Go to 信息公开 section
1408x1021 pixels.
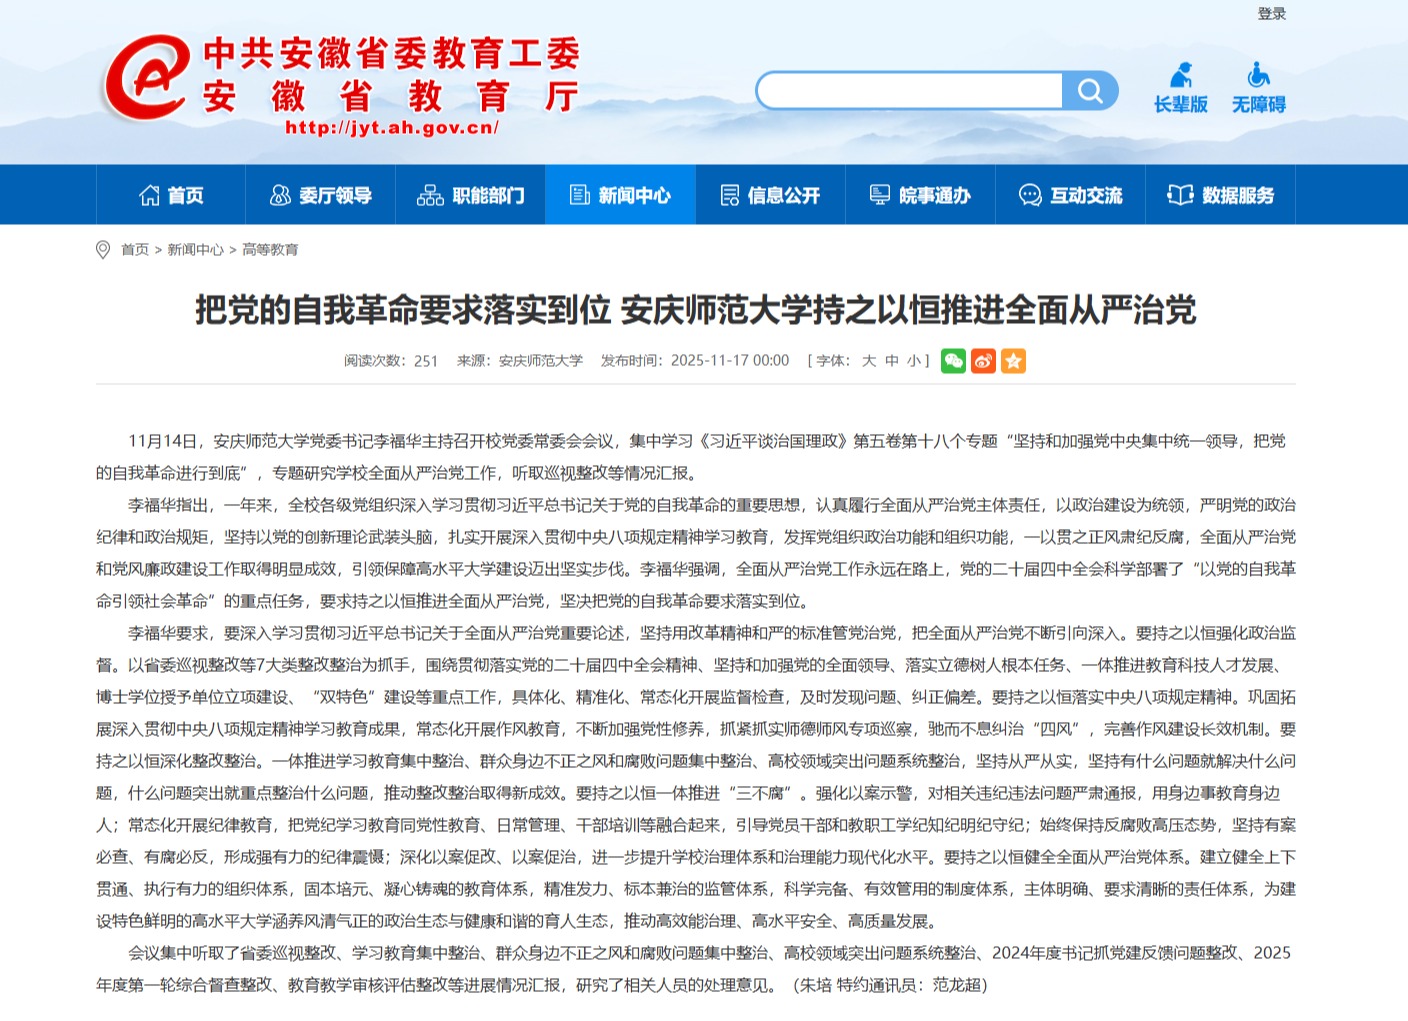point(771,195)
